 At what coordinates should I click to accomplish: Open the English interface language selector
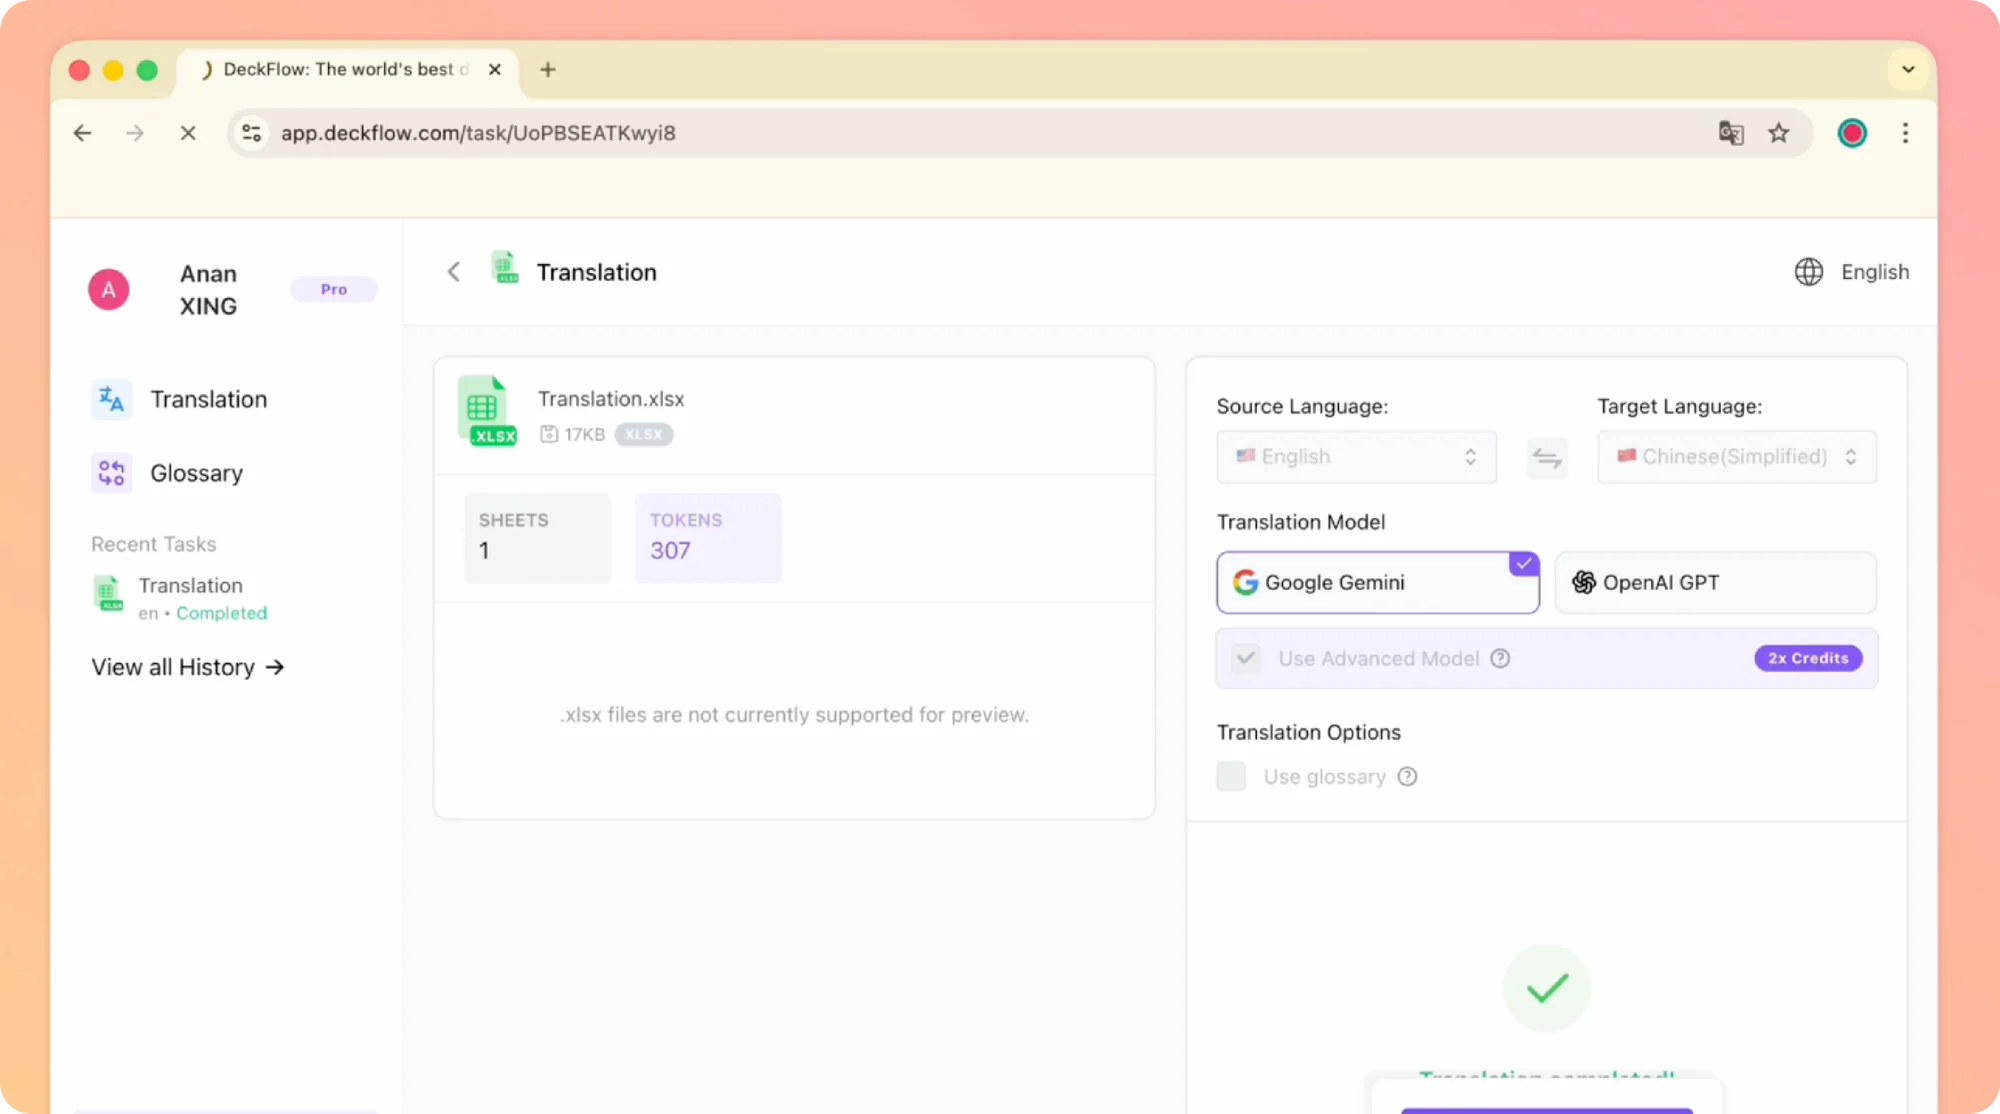pyautogui.click(x=1852, y=272)
